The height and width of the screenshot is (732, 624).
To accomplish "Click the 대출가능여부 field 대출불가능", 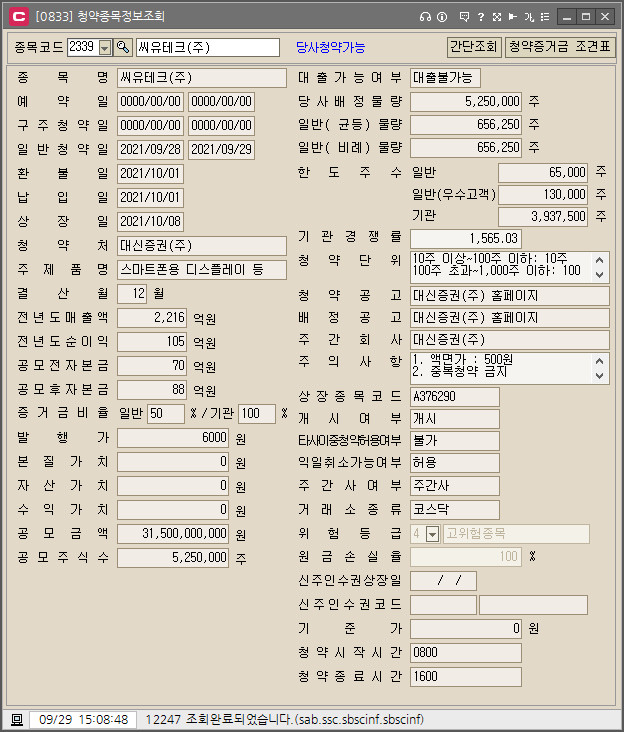I will [445, 78].
